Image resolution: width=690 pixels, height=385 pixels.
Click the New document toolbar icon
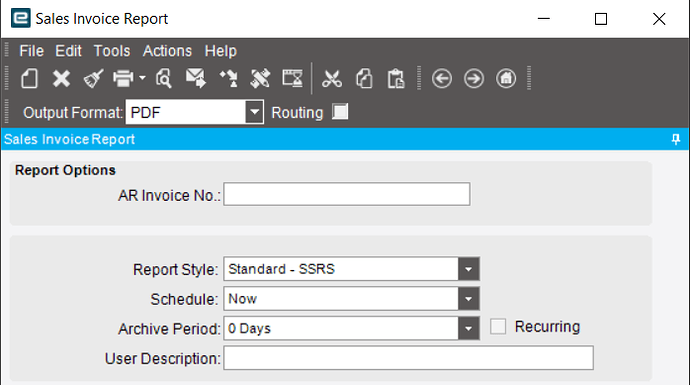click(x=29, y=79)
